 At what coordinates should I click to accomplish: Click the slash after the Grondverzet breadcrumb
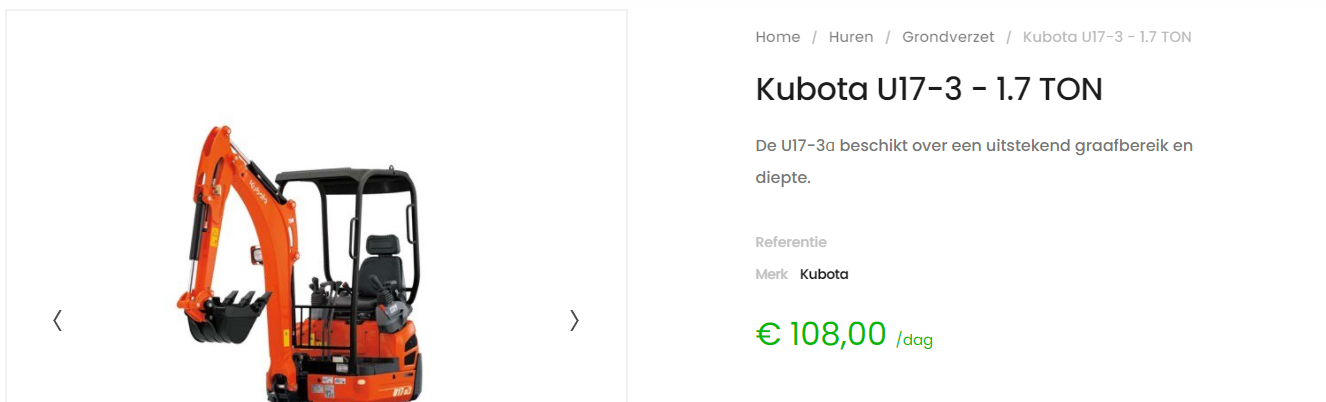pyautogui.click(x=1009, y=37)
